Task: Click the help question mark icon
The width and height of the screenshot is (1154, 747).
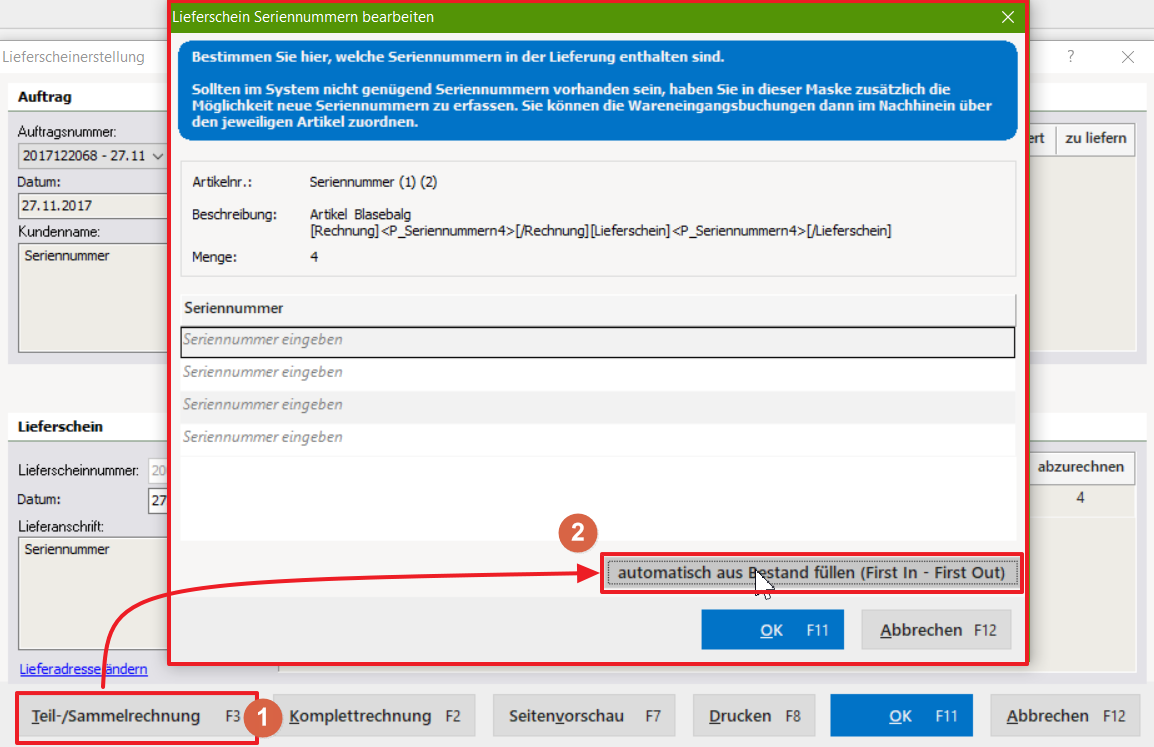Action: 1071,57
